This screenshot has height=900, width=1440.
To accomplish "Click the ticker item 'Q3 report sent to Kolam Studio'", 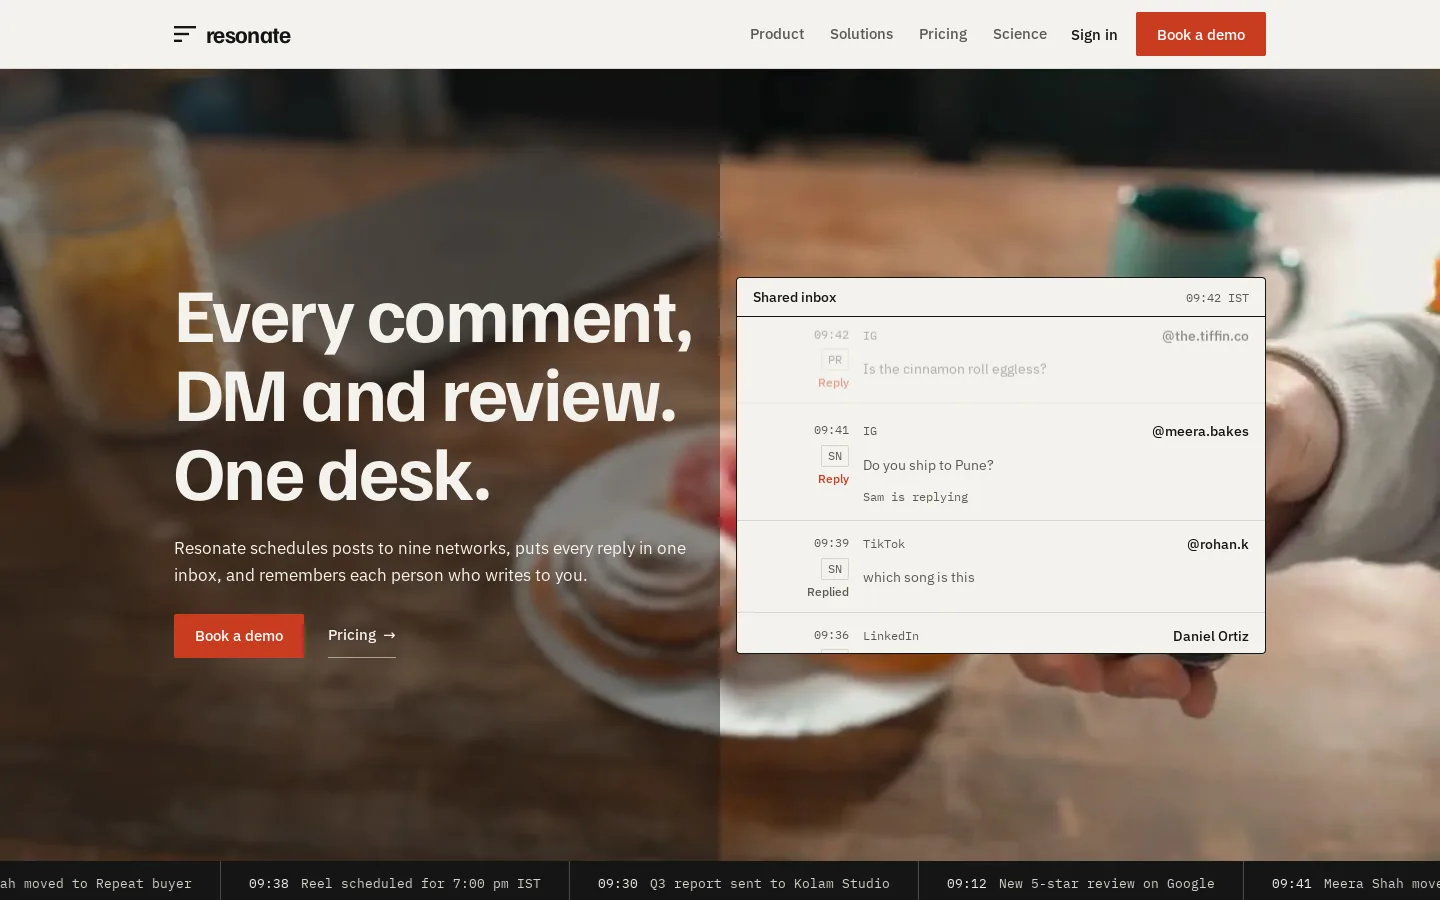I will click(770, 884).
